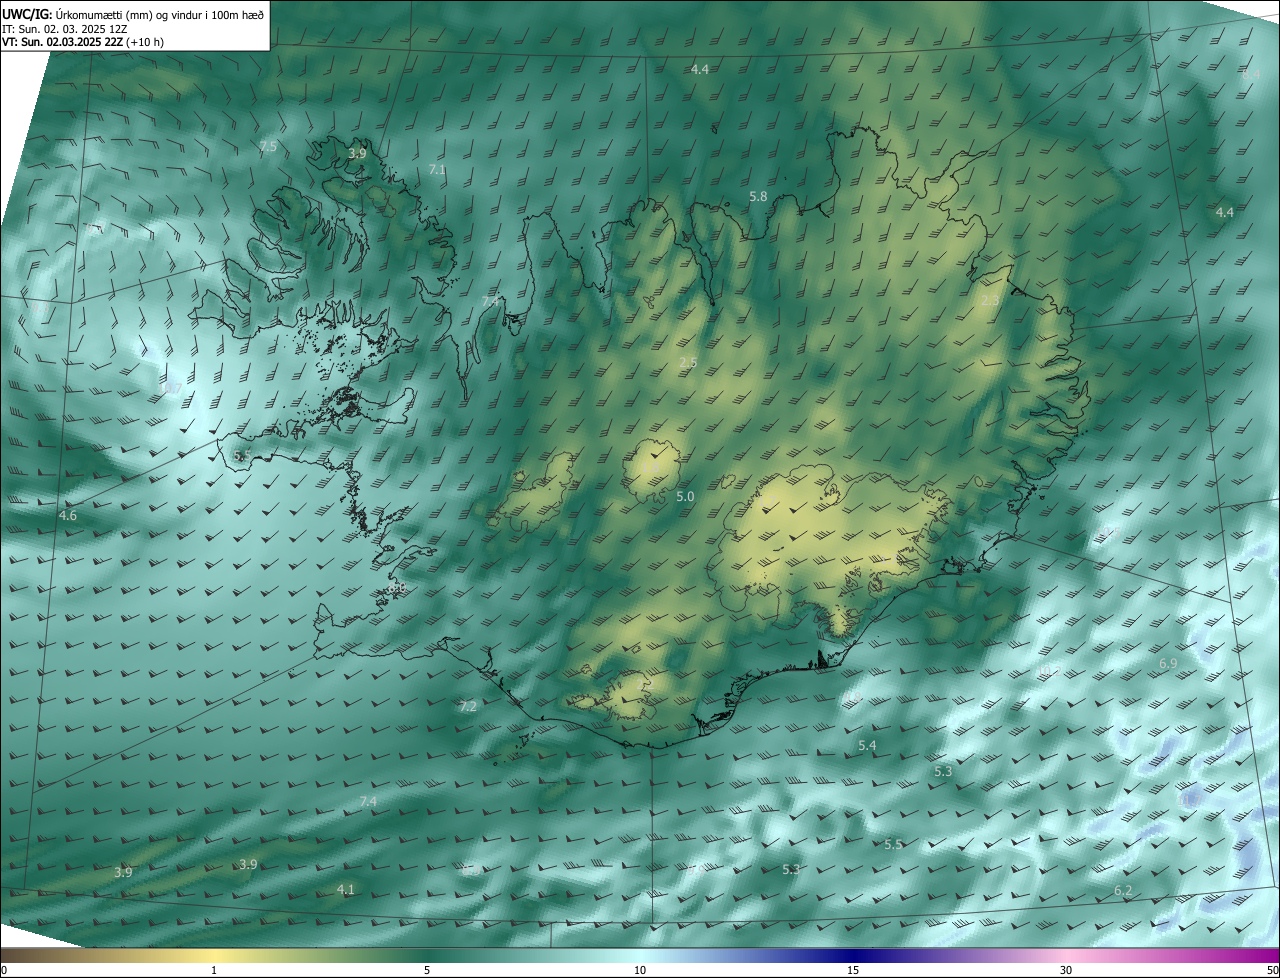Click the 5.4 value label on the map
This screenshot has width=1280, height=978.
tap(867, 746)
